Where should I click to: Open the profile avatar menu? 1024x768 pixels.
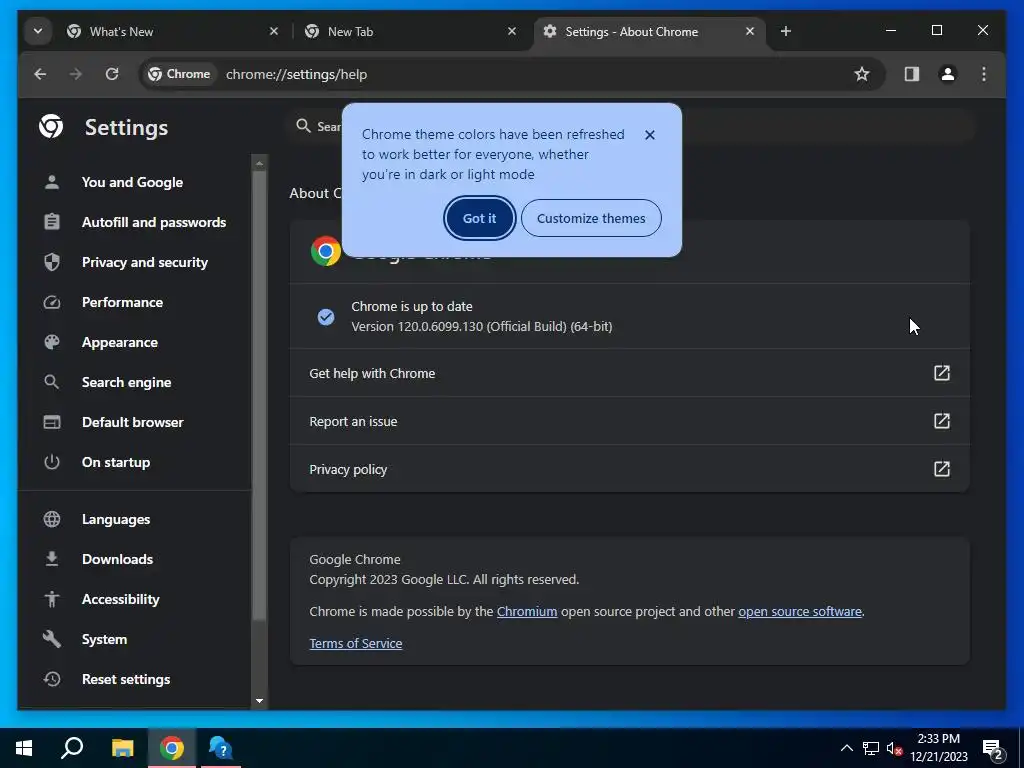coord(948,74)
